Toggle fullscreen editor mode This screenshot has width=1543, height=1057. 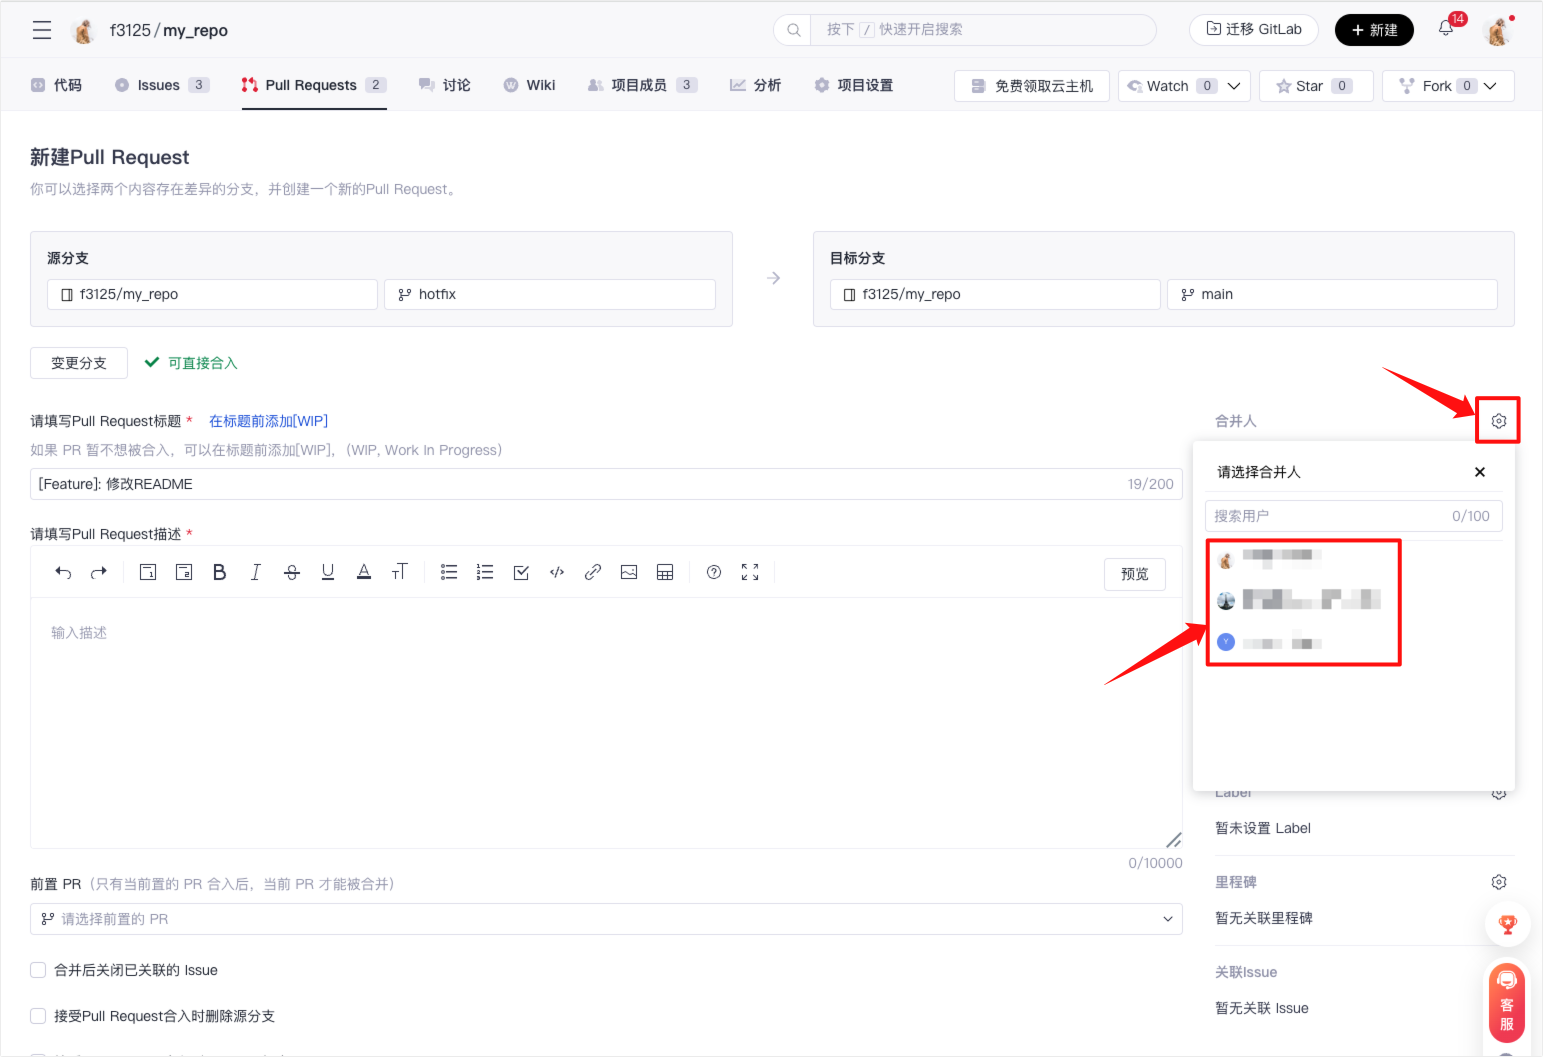coord(750,572)
